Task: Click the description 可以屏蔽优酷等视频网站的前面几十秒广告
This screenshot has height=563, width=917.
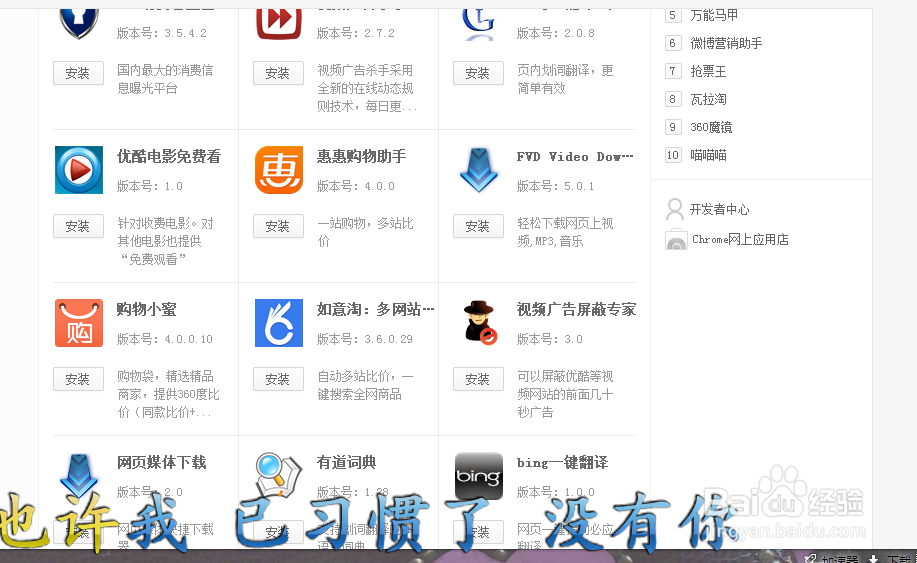Action: coord(565,394)
